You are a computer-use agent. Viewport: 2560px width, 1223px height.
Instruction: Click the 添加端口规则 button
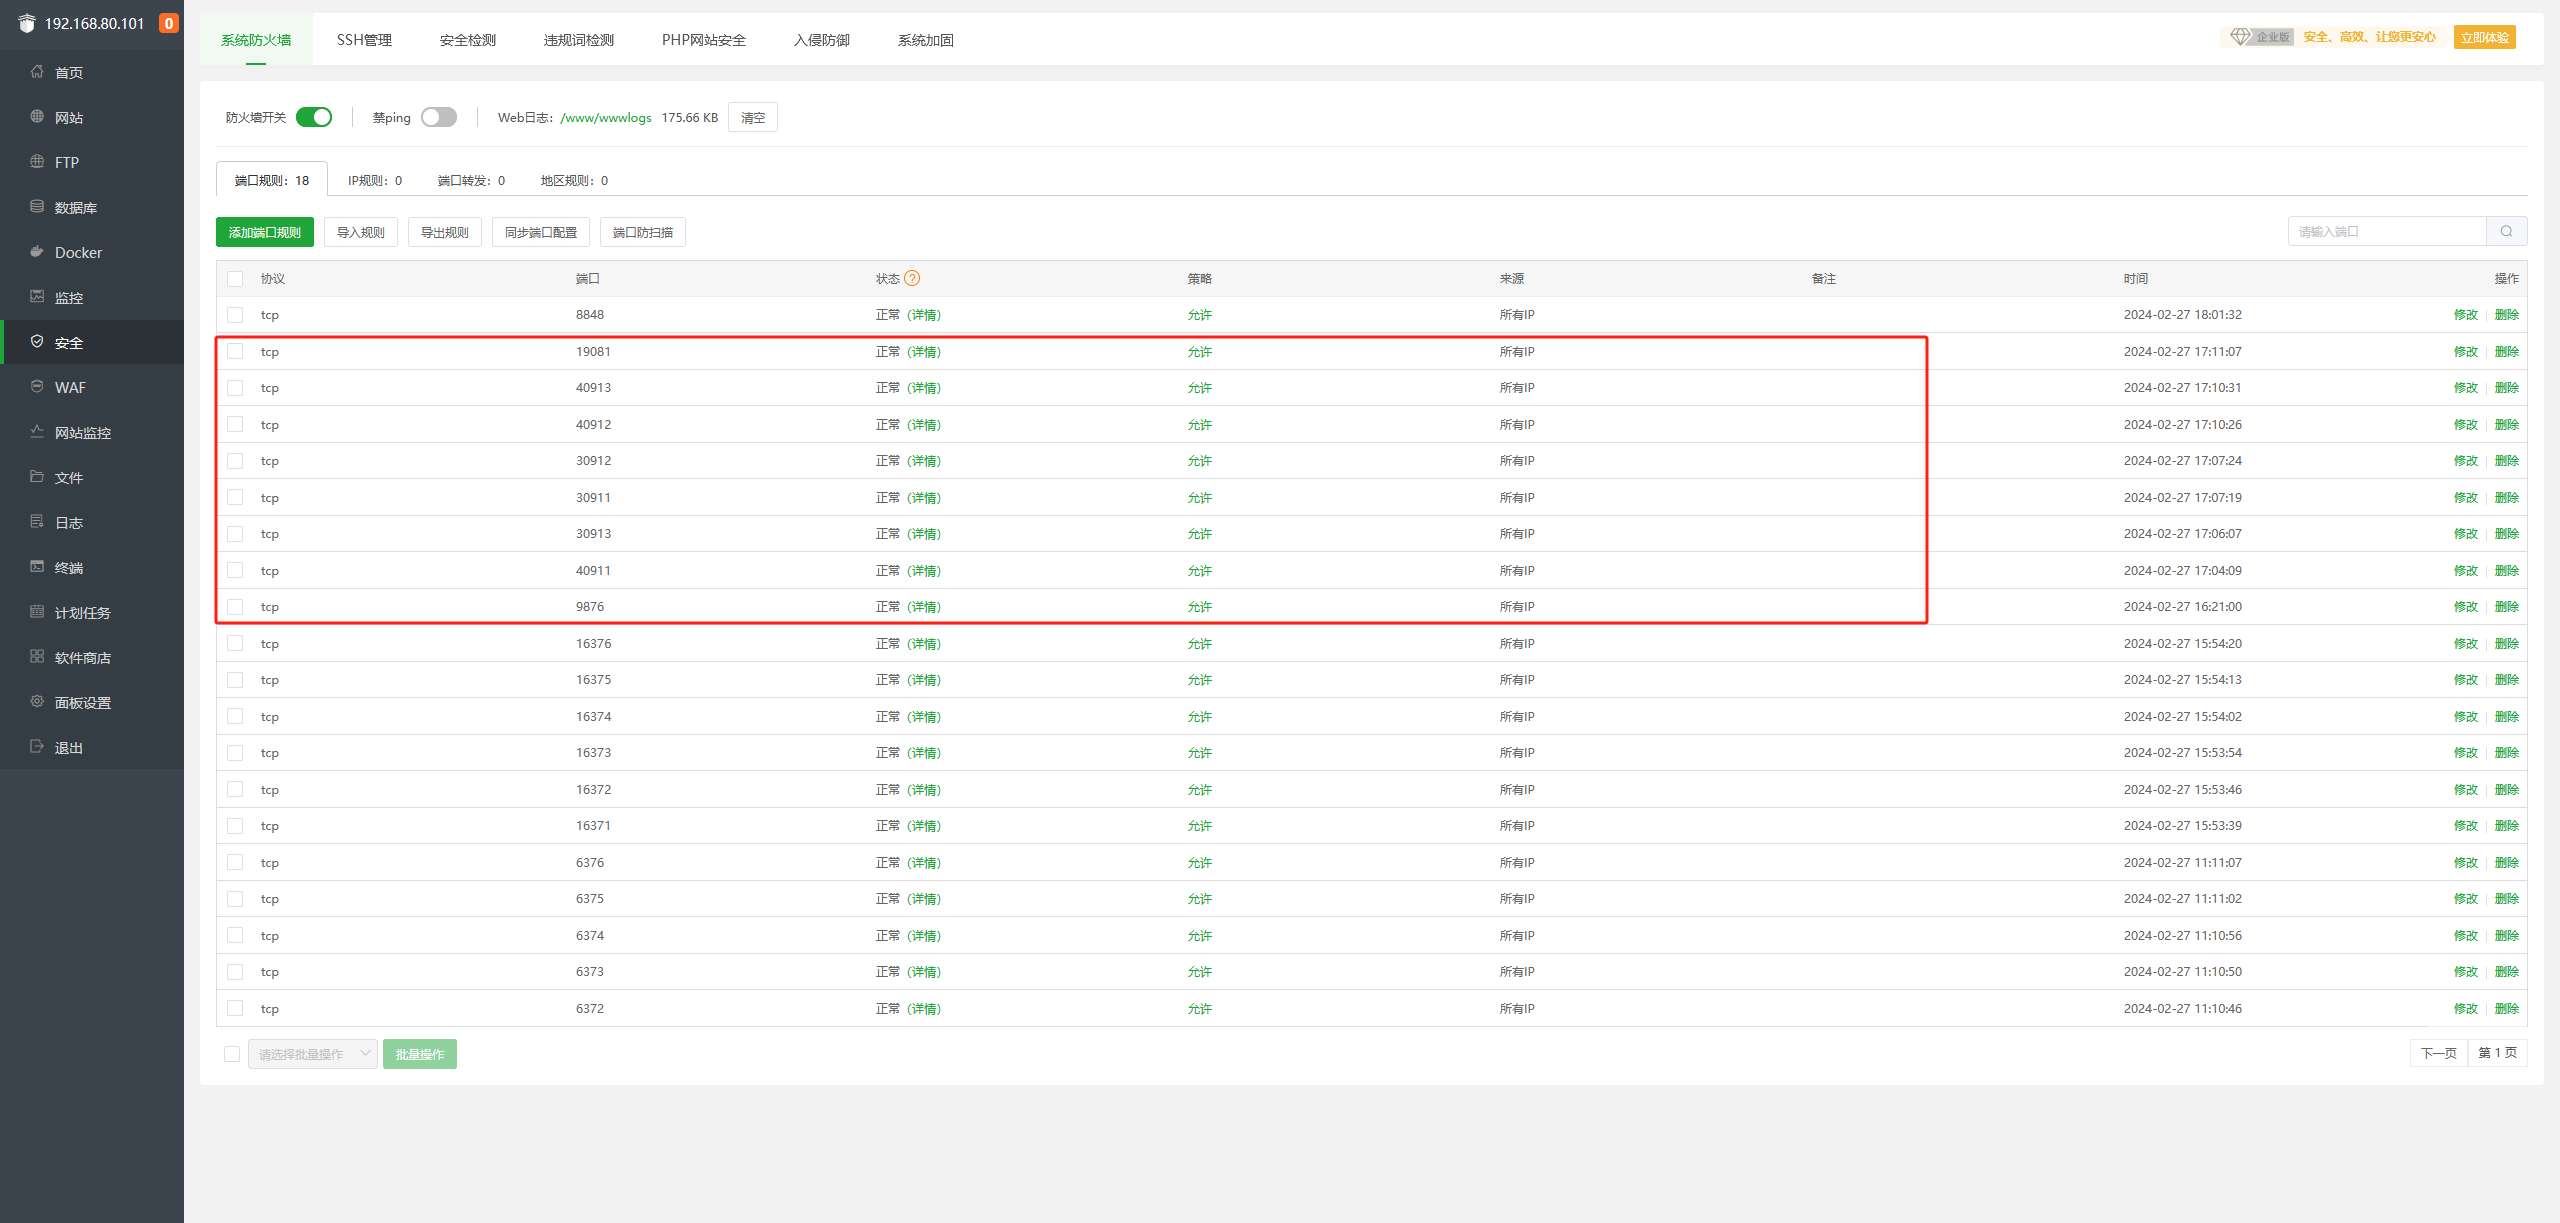[x=265, y=232]
